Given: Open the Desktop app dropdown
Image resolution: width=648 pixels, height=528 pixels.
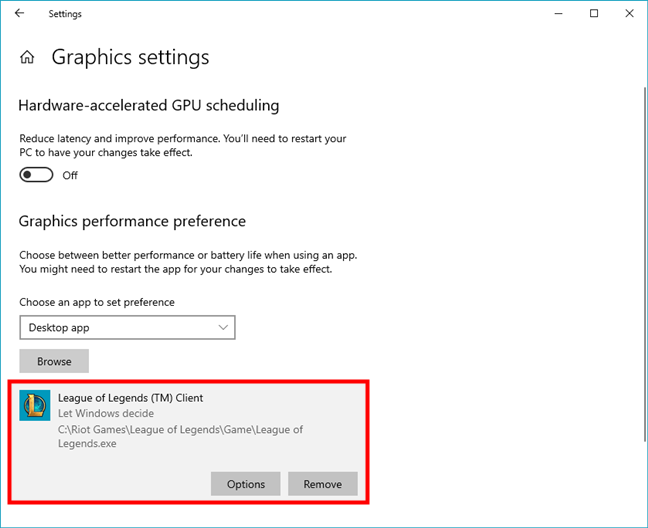Looking at the screenshot, I should (x=127, y=328).
